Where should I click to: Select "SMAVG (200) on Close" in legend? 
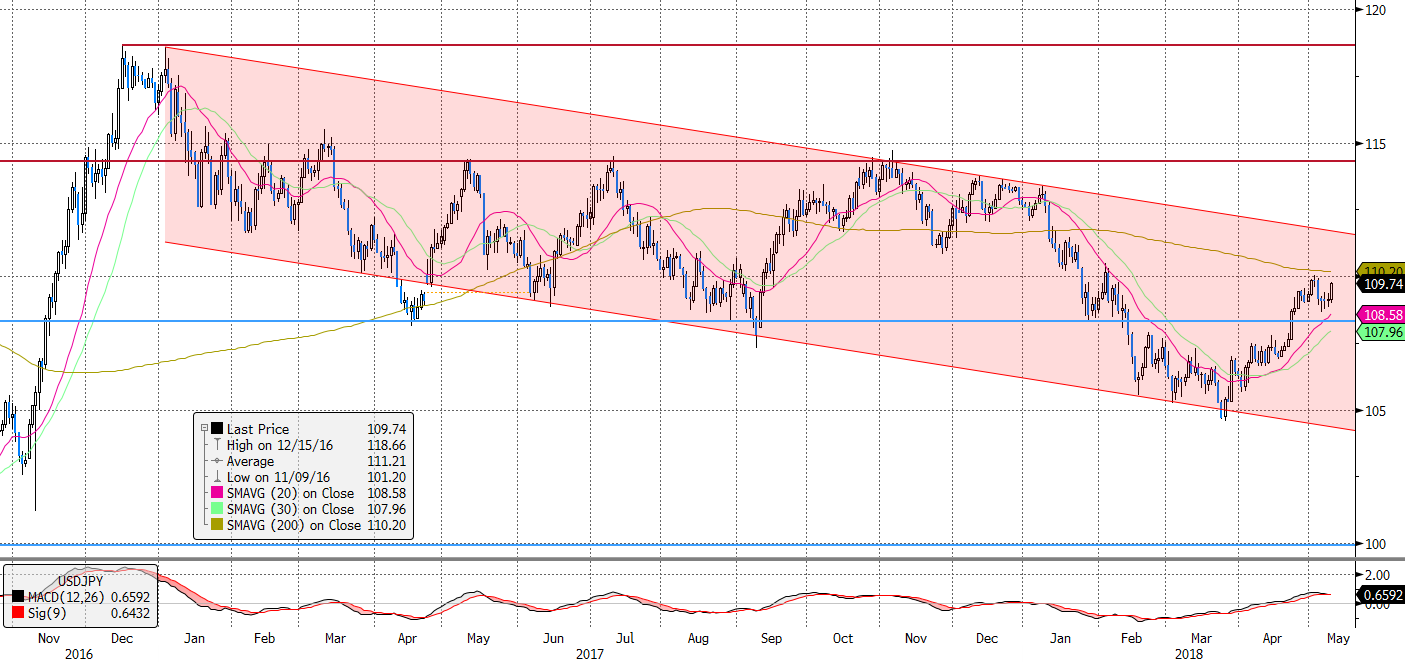pos(294,525)
